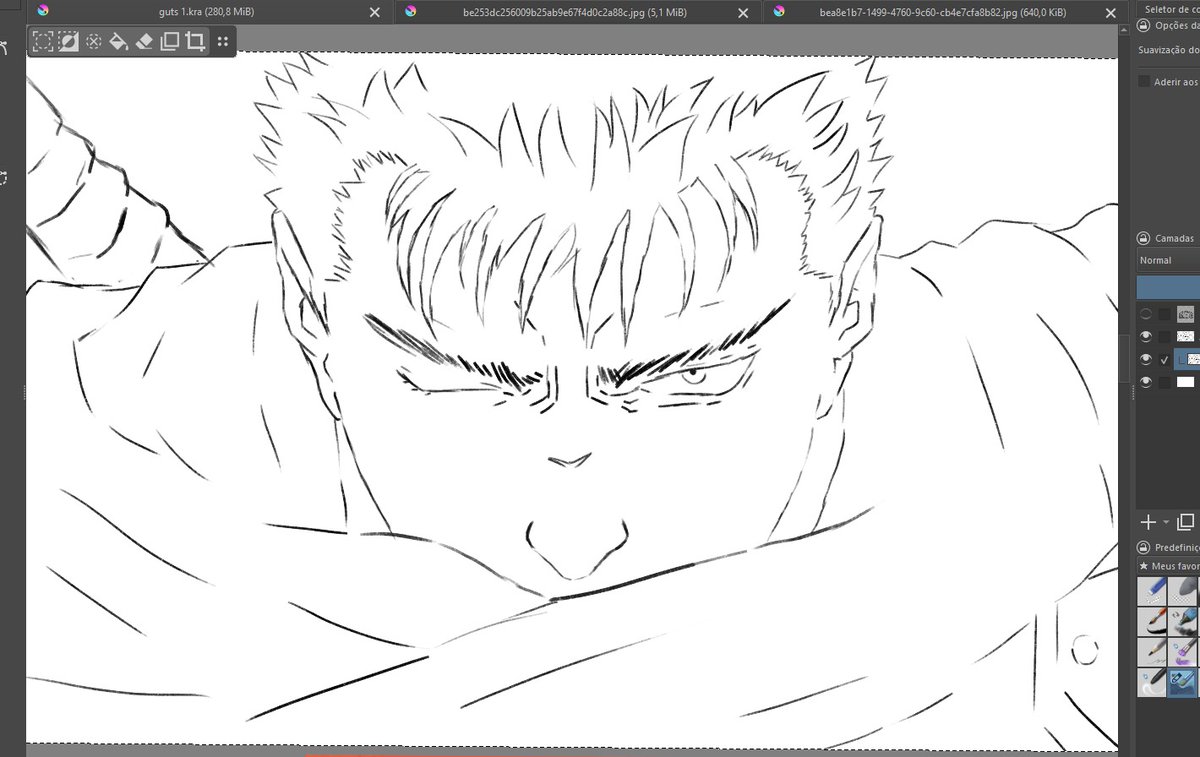Click the Seletor de color docker title
Image resolution: width=1200 pixels, height=757 pixels.
[1172, 9]
